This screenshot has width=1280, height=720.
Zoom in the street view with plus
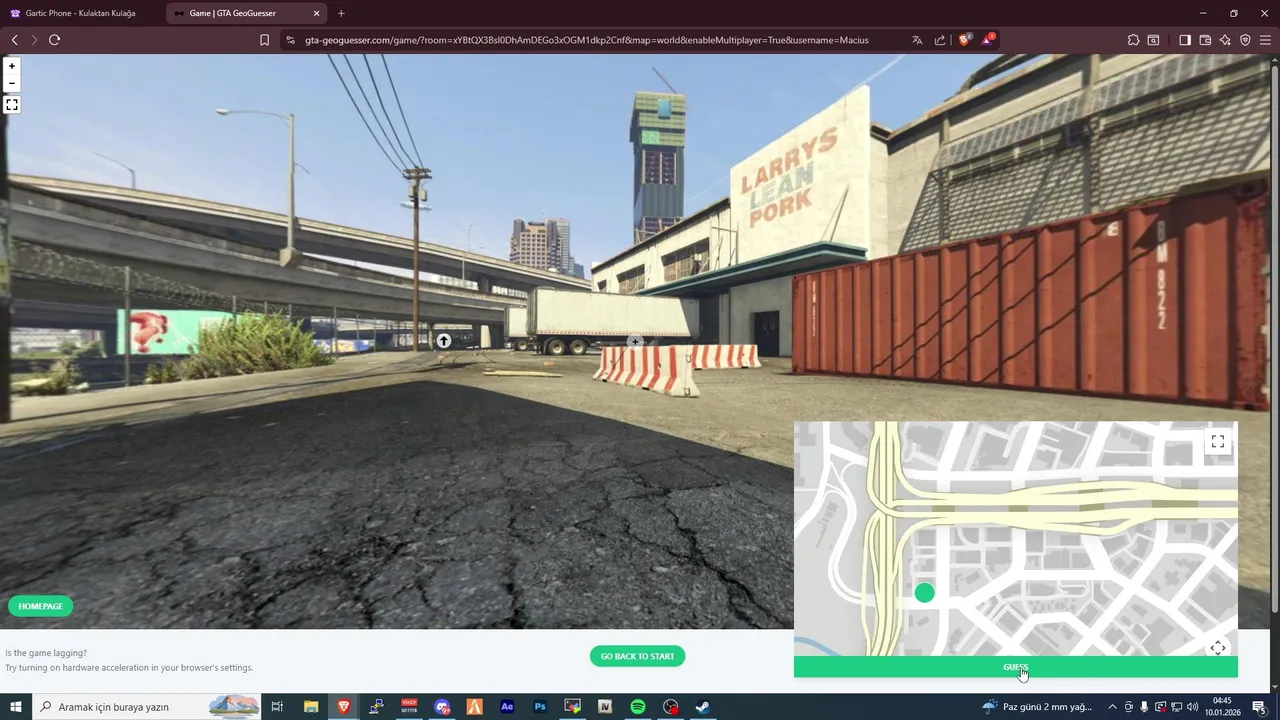[12, 66]
